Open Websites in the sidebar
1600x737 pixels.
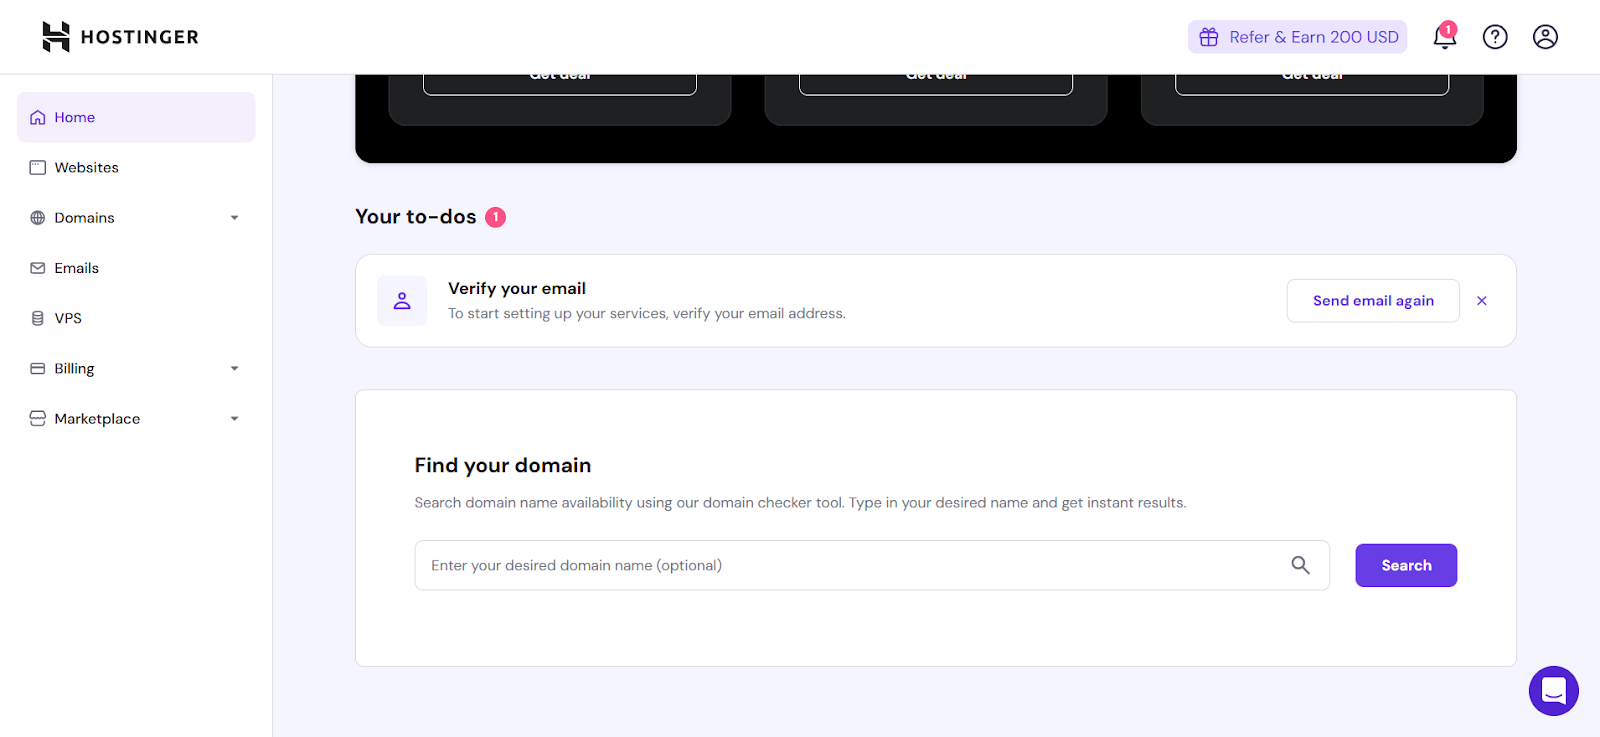tap(136, 167)
